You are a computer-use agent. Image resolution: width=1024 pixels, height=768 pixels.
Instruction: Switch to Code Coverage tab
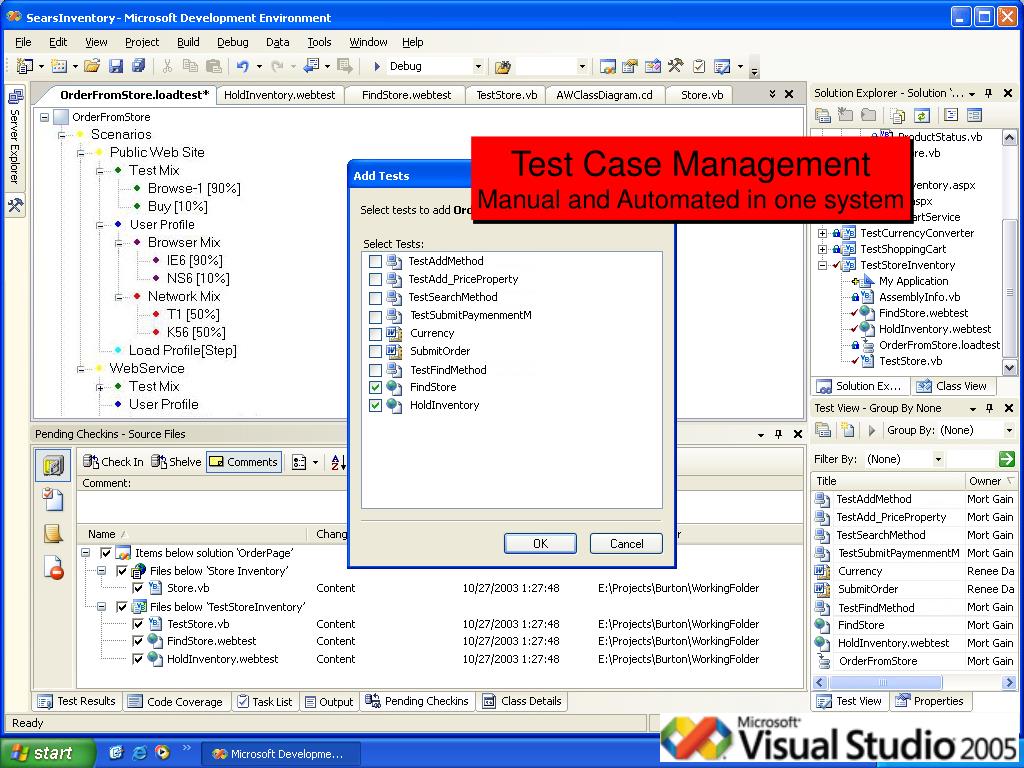click(x=176, y=702)
